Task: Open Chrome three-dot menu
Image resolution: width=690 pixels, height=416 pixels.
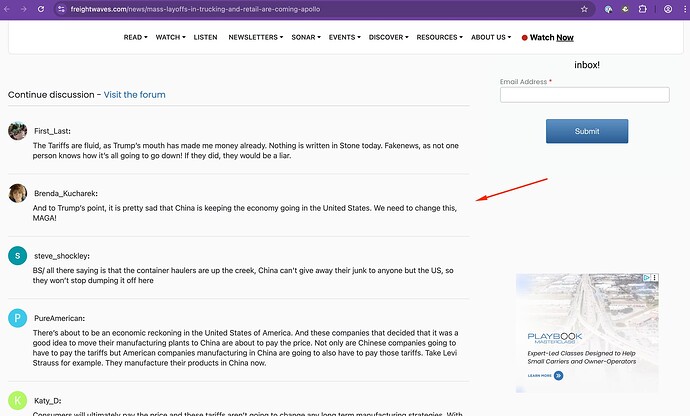Action: tap(685, 9)
